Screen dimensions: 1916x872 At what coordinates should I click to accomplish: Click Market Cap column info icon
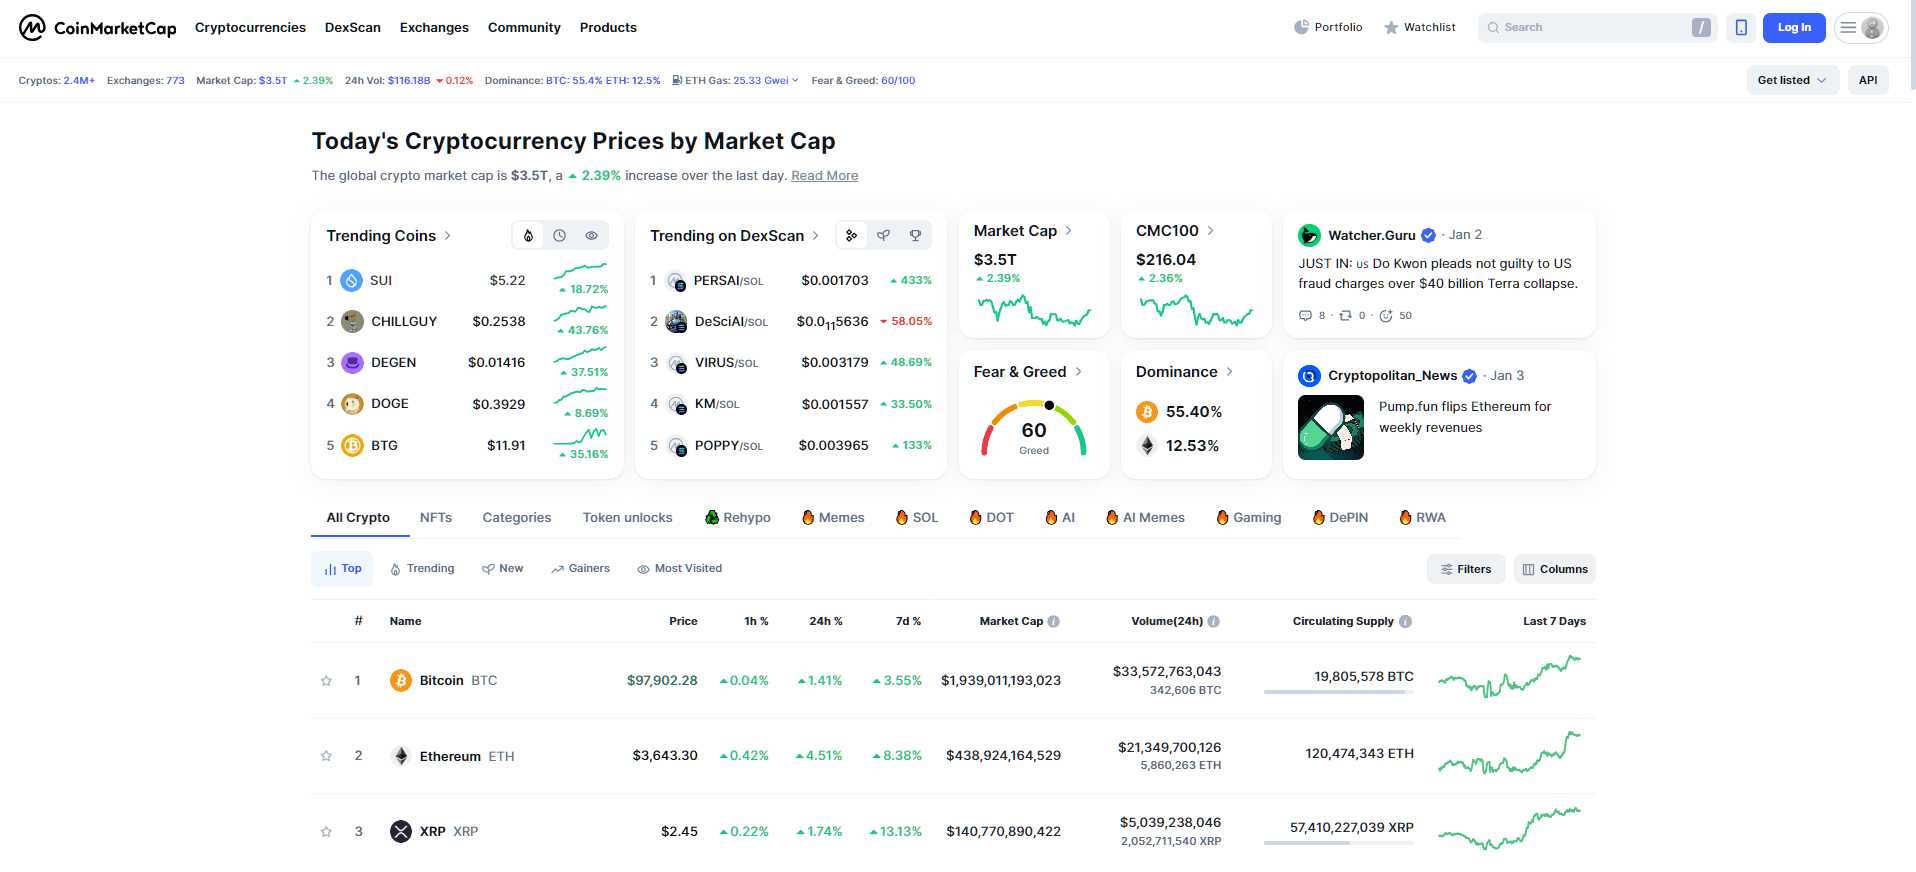point(1054,622)
